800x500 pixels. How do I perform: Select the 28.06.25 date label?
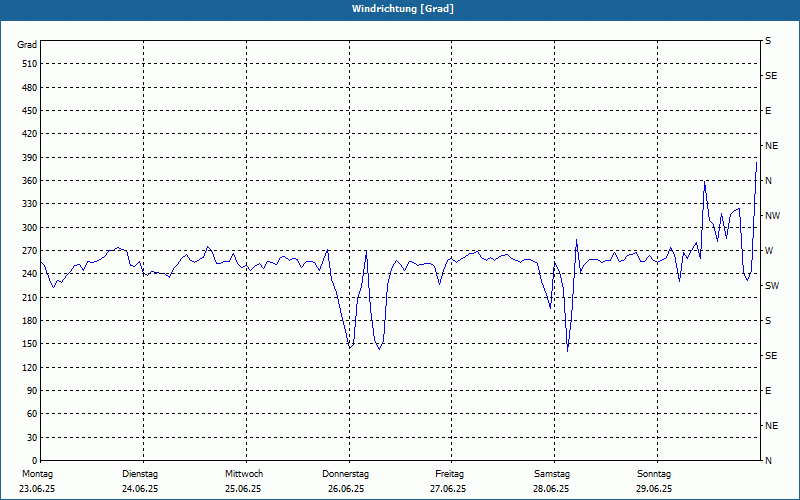(x=551, y=489)
